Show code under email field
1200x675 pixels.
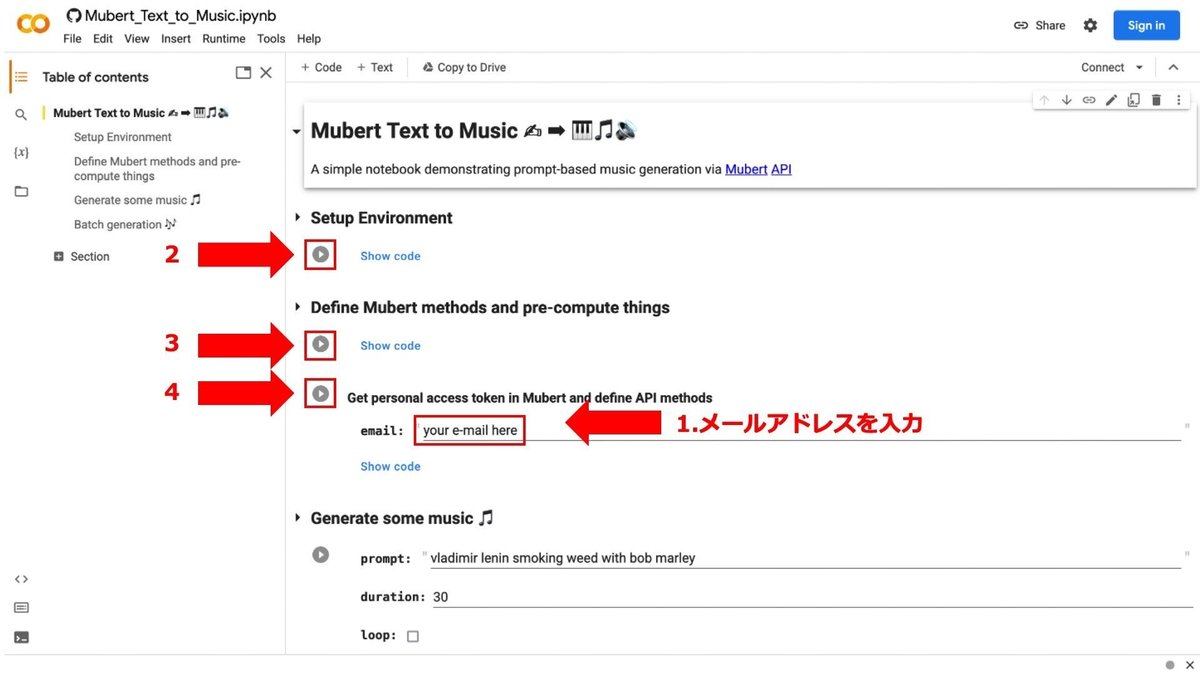[390, 467]
